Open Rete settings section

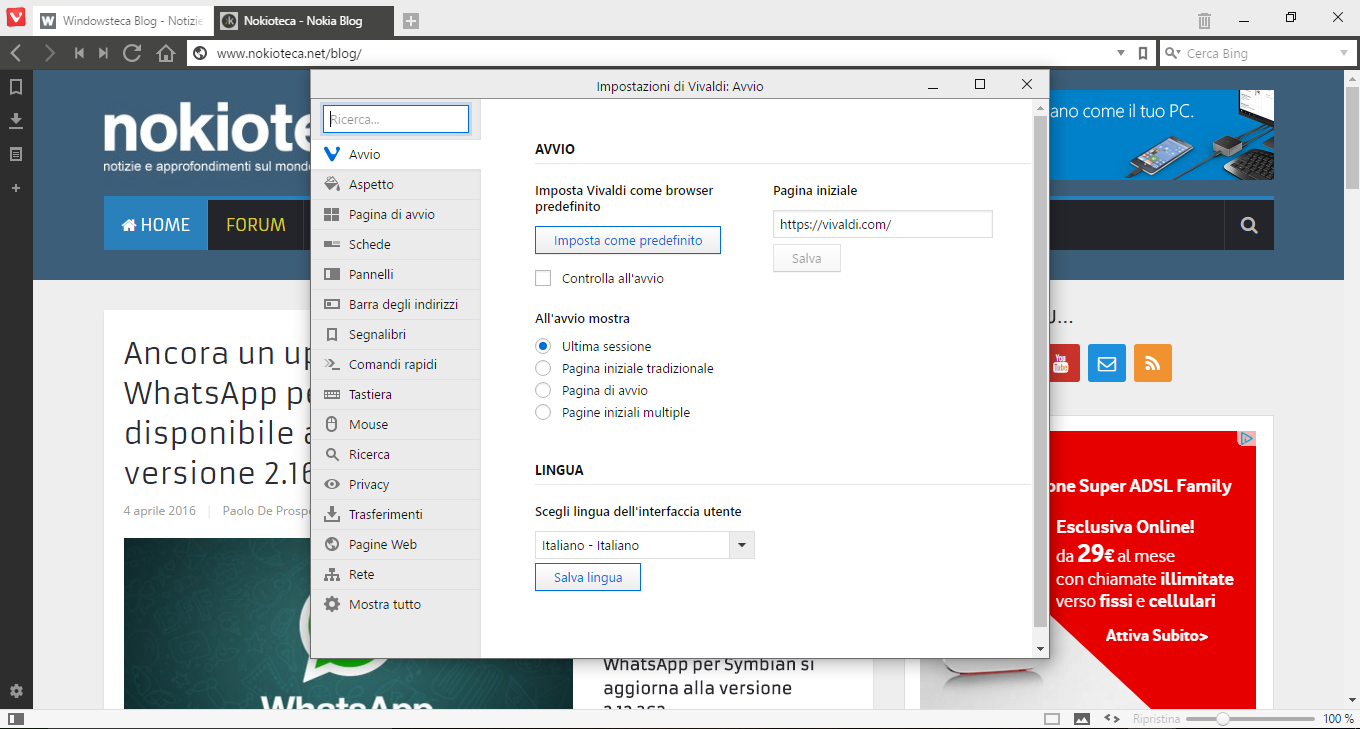coord(396,574)
